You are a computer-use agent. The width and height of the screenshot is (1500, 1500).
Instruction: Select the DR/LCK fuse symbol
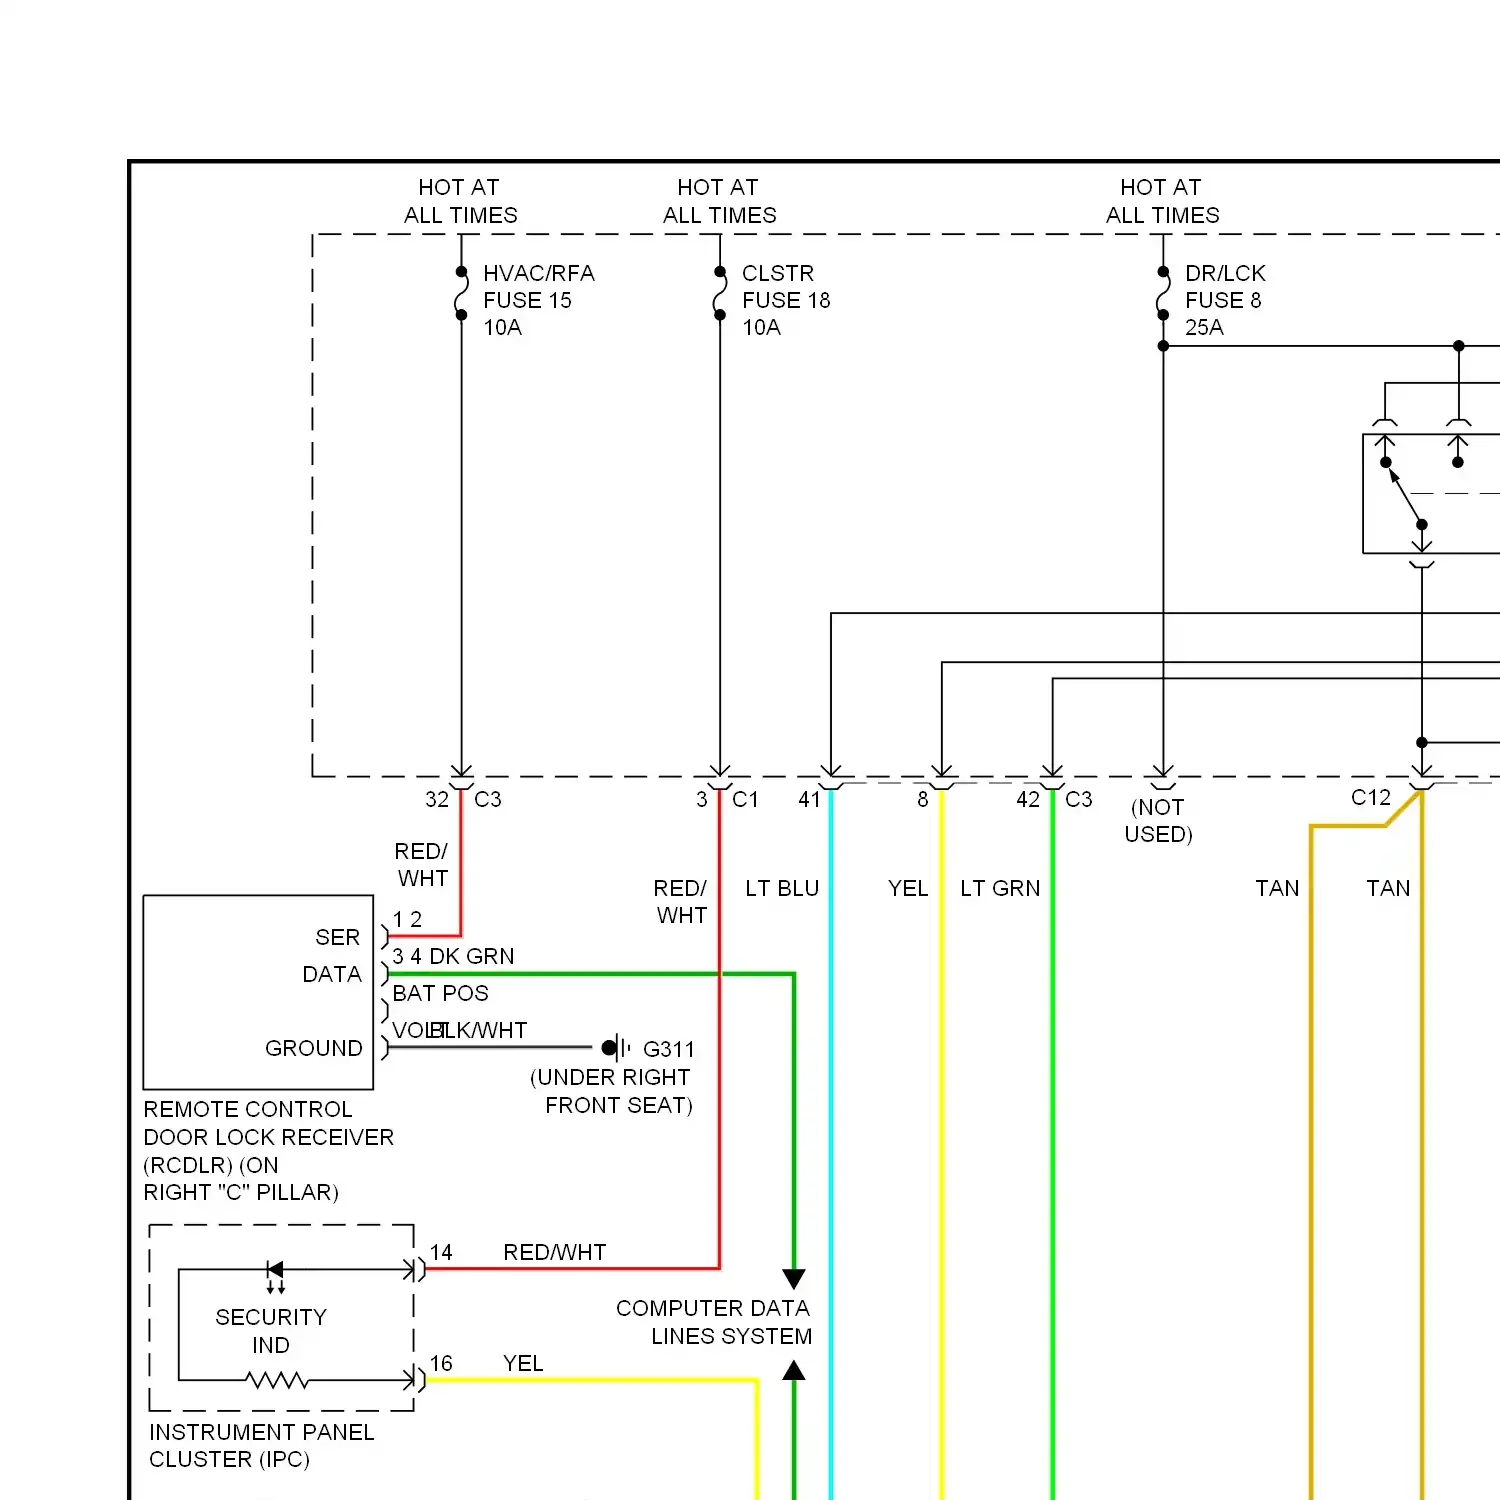(1163, 293)
